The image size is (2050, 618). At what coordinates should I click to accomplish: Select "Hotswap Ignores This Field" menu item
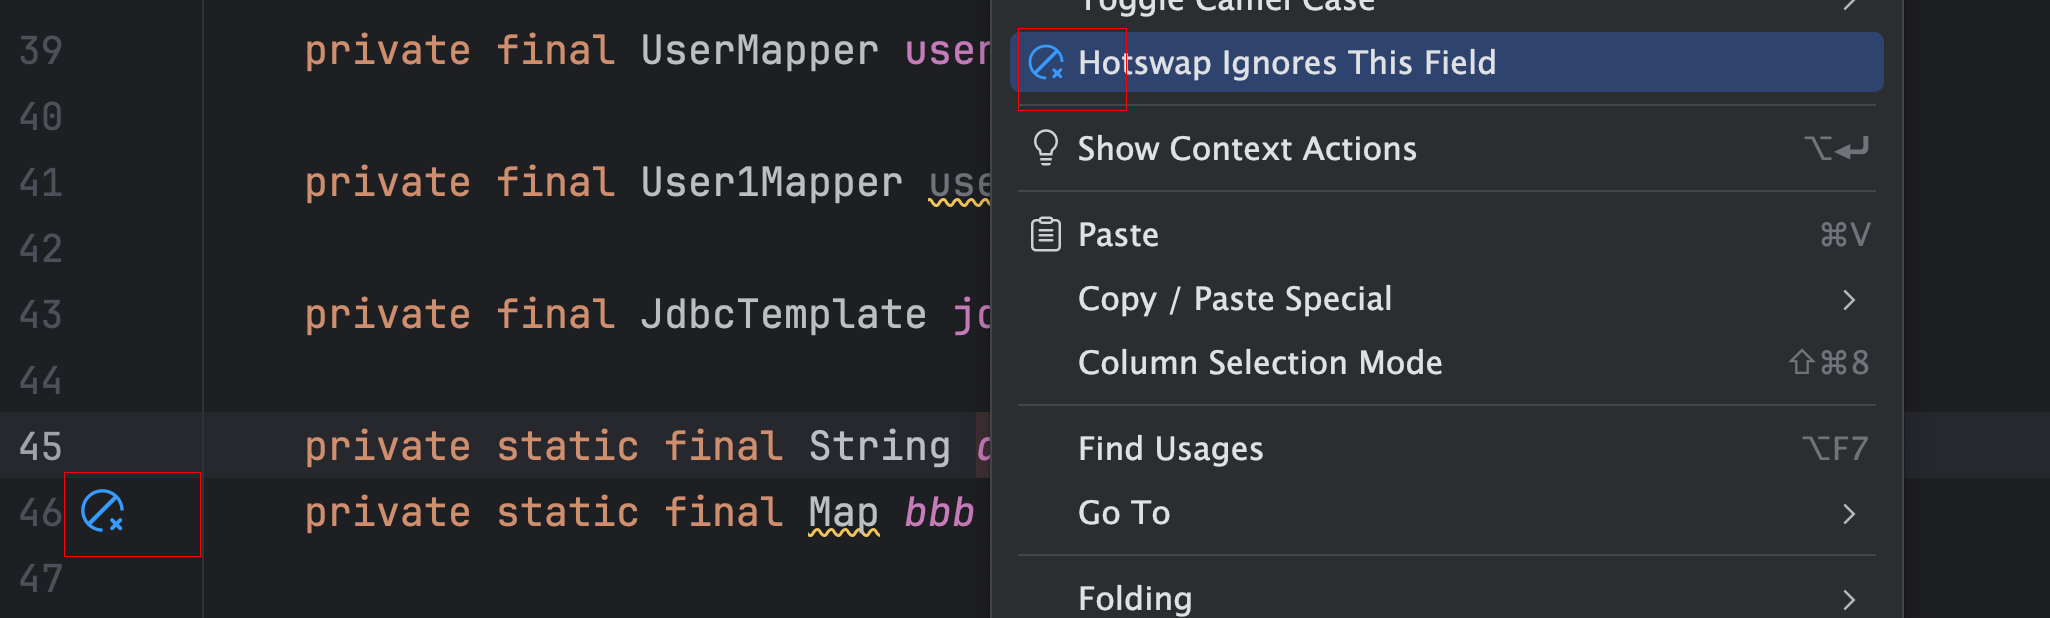(x=1286, y=62)
